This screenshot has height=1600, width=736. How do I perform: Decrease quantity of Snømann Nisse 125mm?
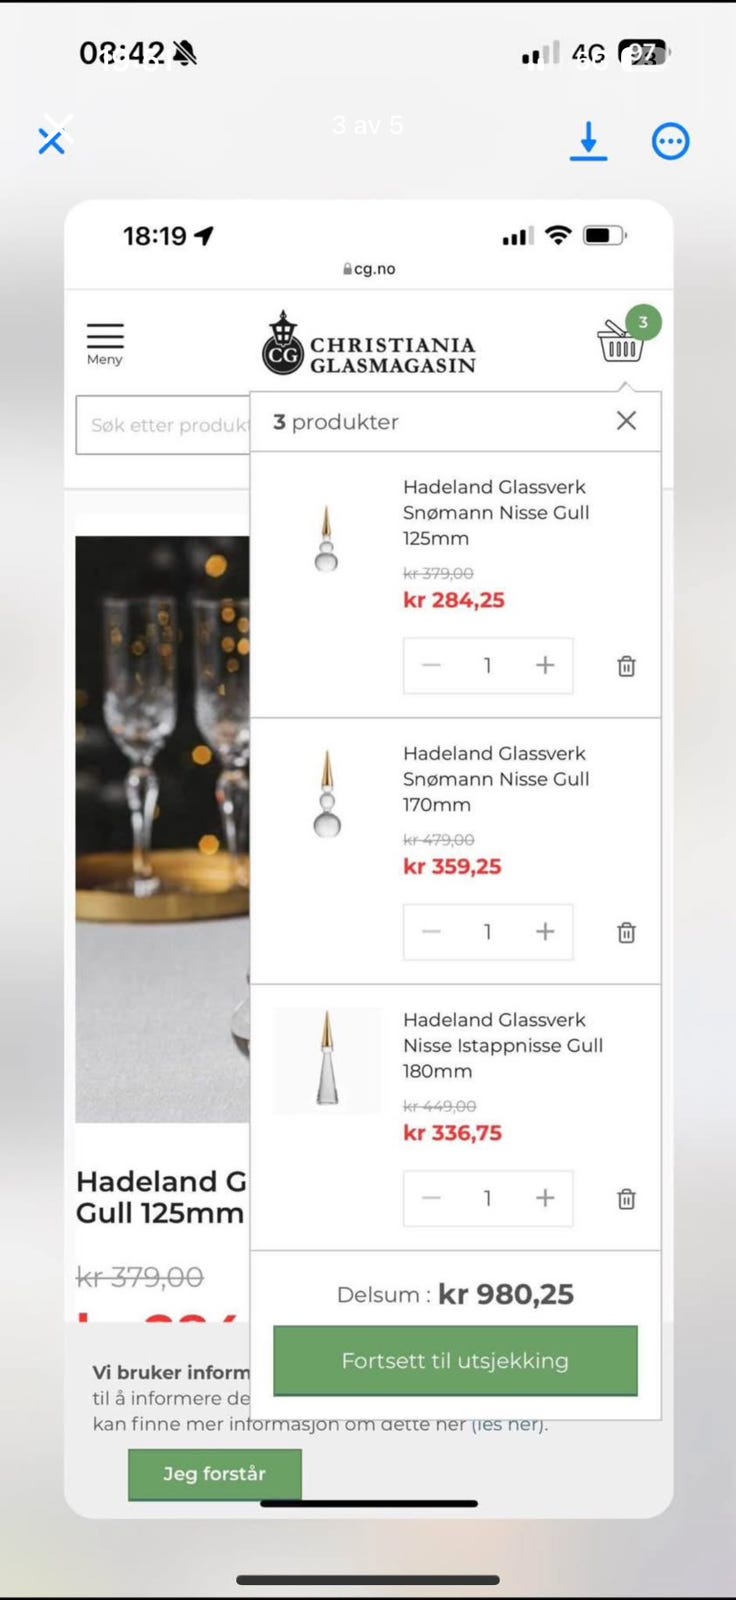pyautogui.click(x=431, y=665)
